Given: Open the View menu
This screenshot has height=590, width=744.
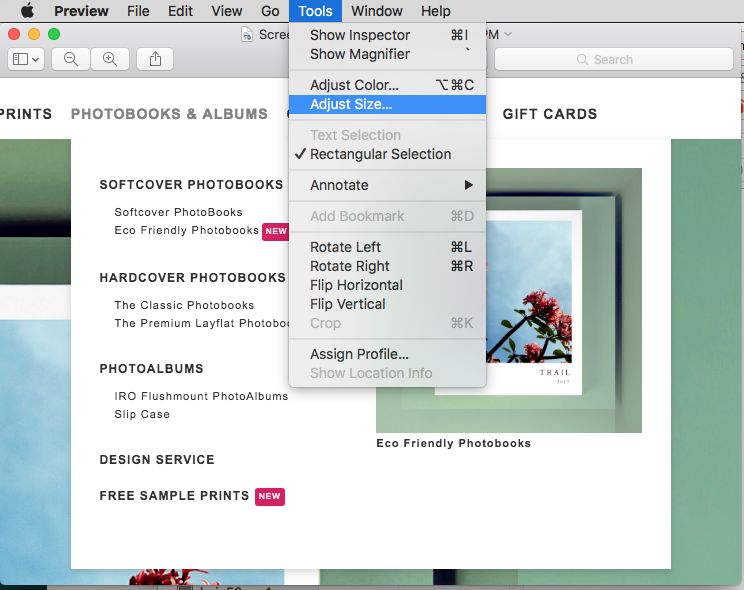Looking at the screenshot, I should click(x=227, y=11).
